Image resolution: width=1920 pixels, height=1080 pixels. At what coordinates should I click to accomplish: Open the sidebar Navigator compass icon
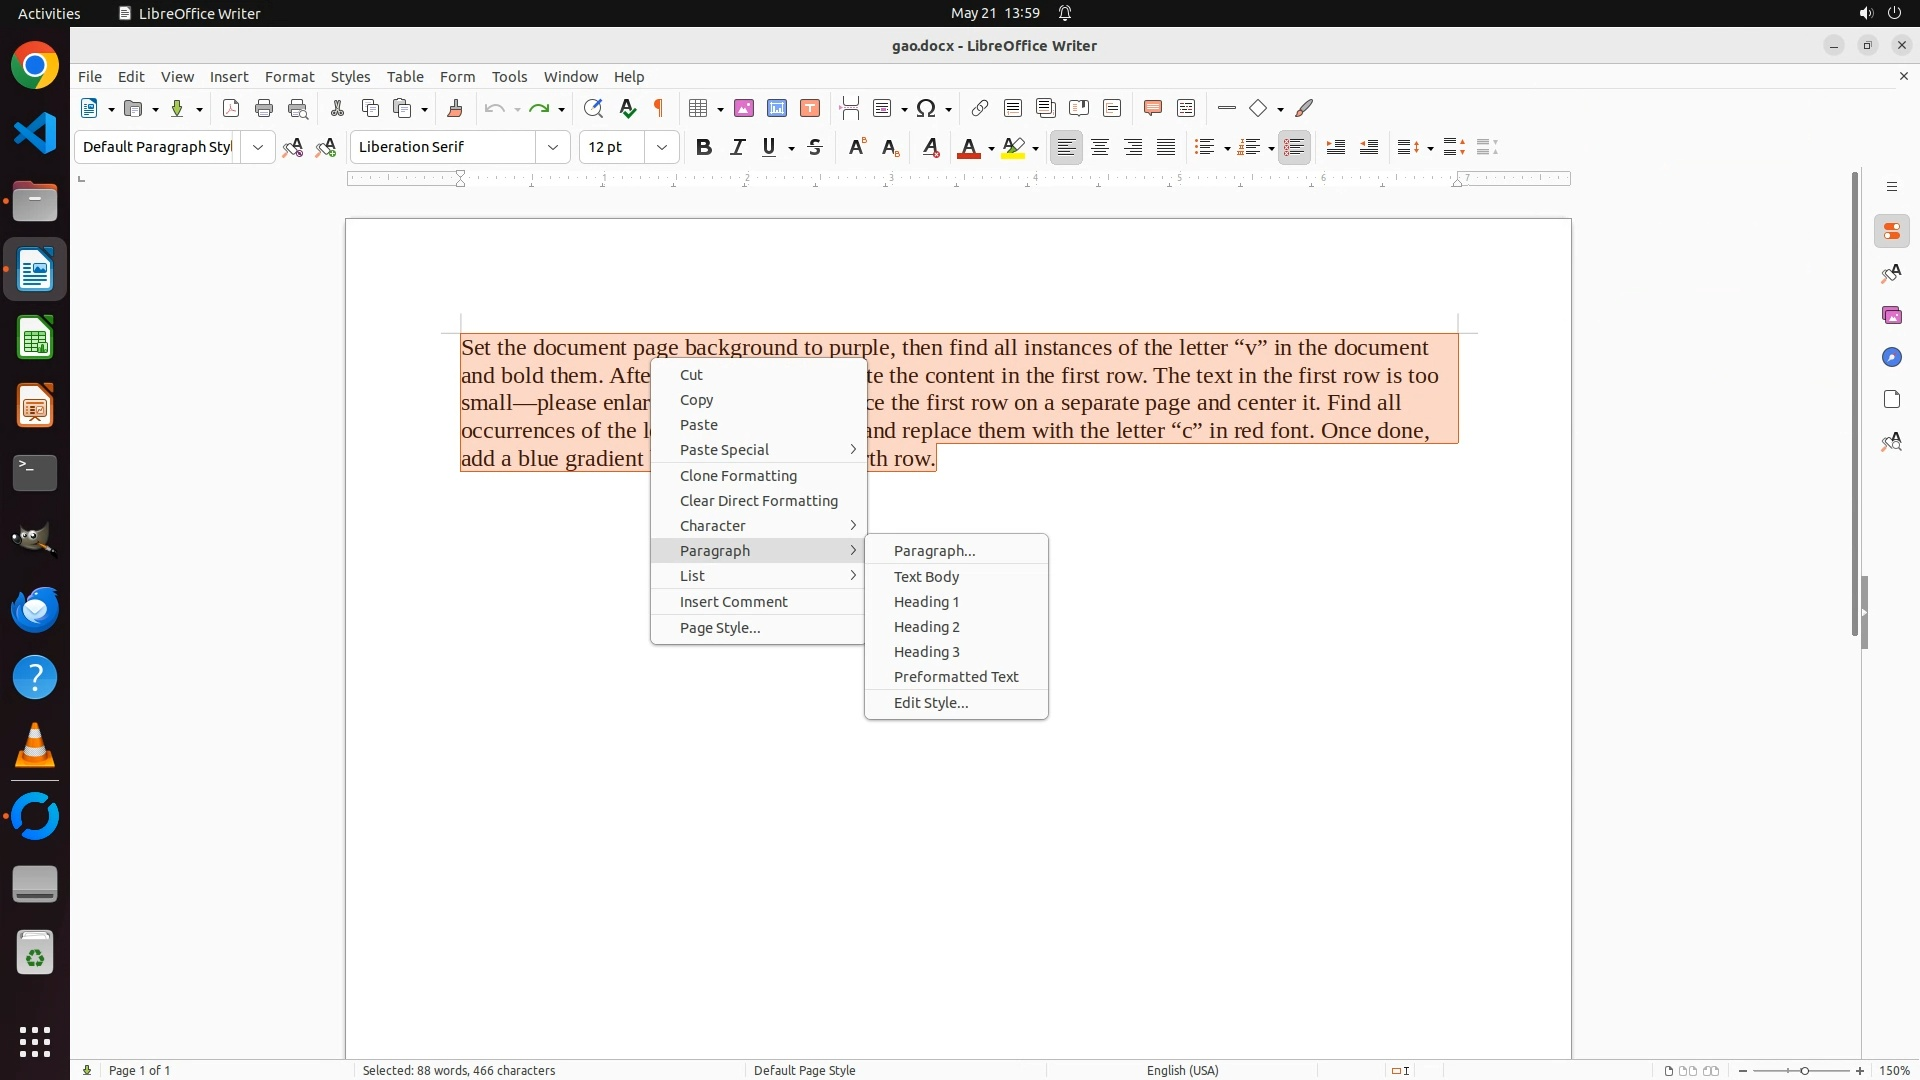tap(1891, 357)
